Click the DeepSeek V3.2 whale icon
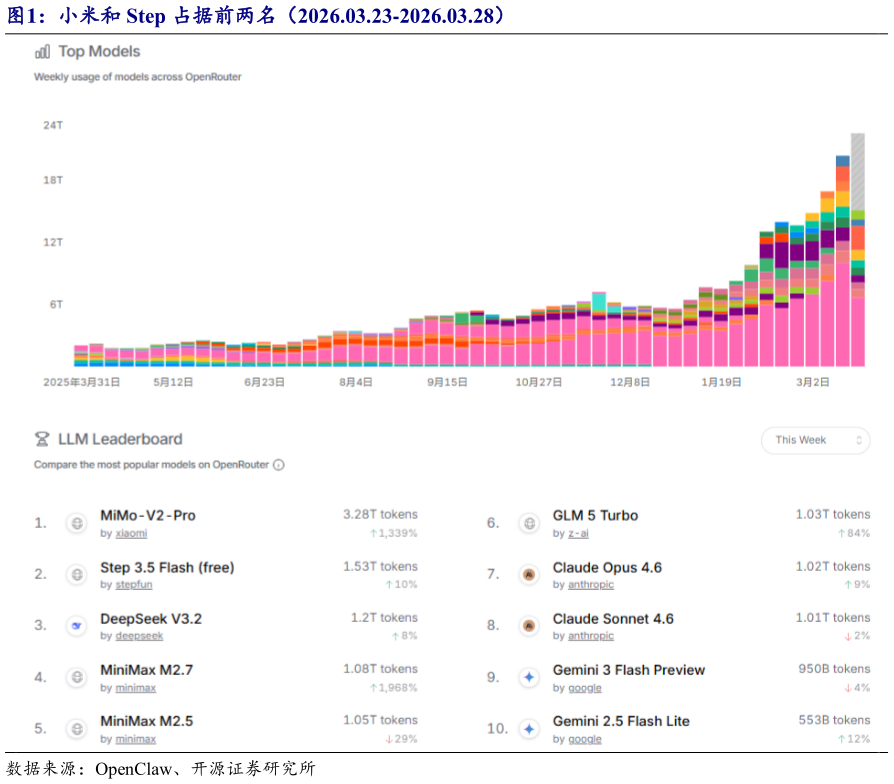 coord(76,625)
